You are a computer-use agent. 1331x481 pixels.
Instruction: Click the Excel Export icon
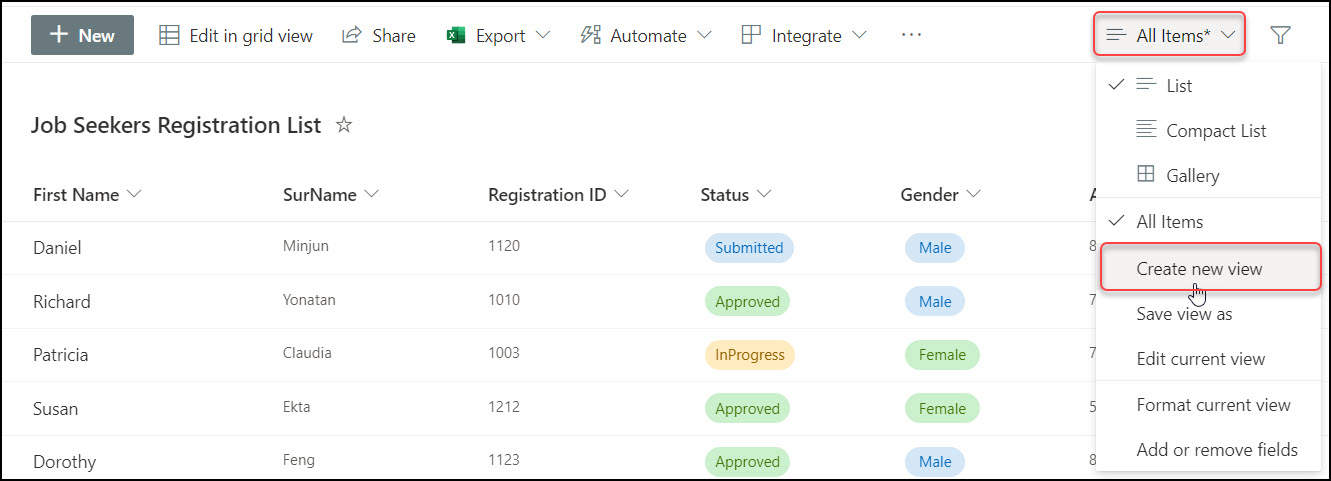tap(456, 35)
